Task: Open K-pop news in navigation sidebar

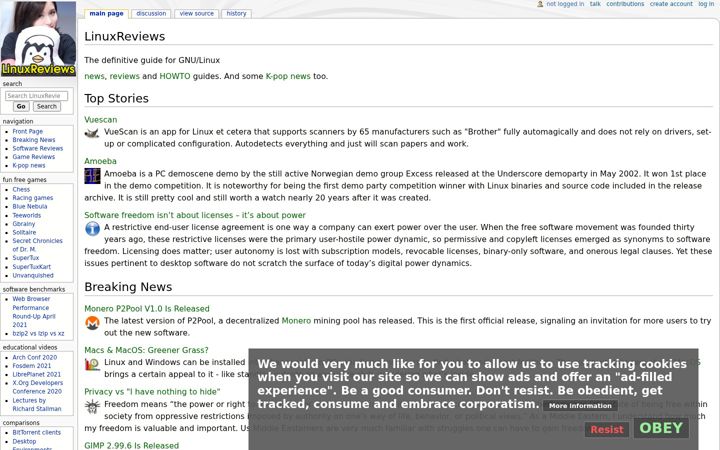Action: pyautogui.click(x=28, y=165)
